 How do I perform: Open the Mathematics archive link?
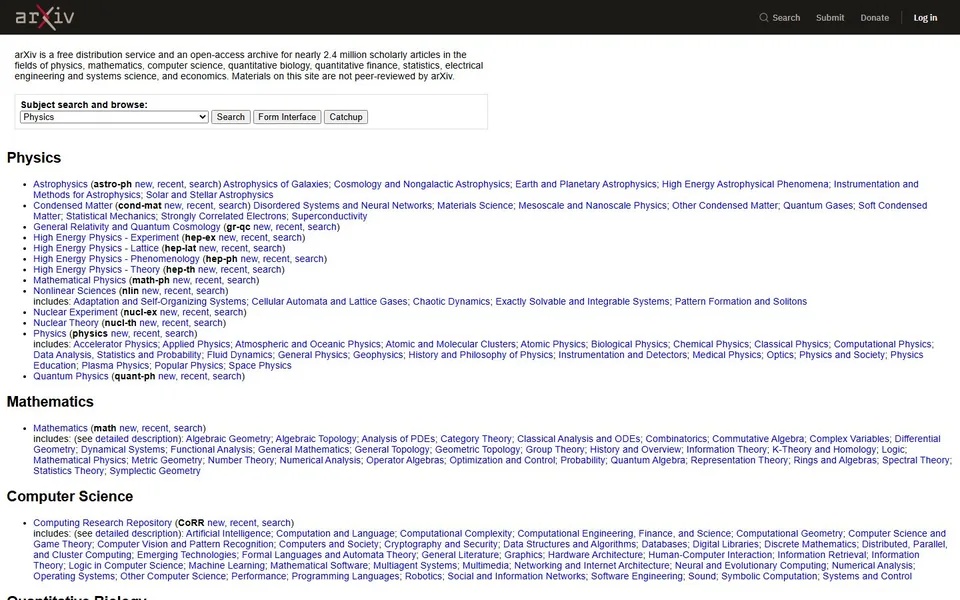(60, 429)
